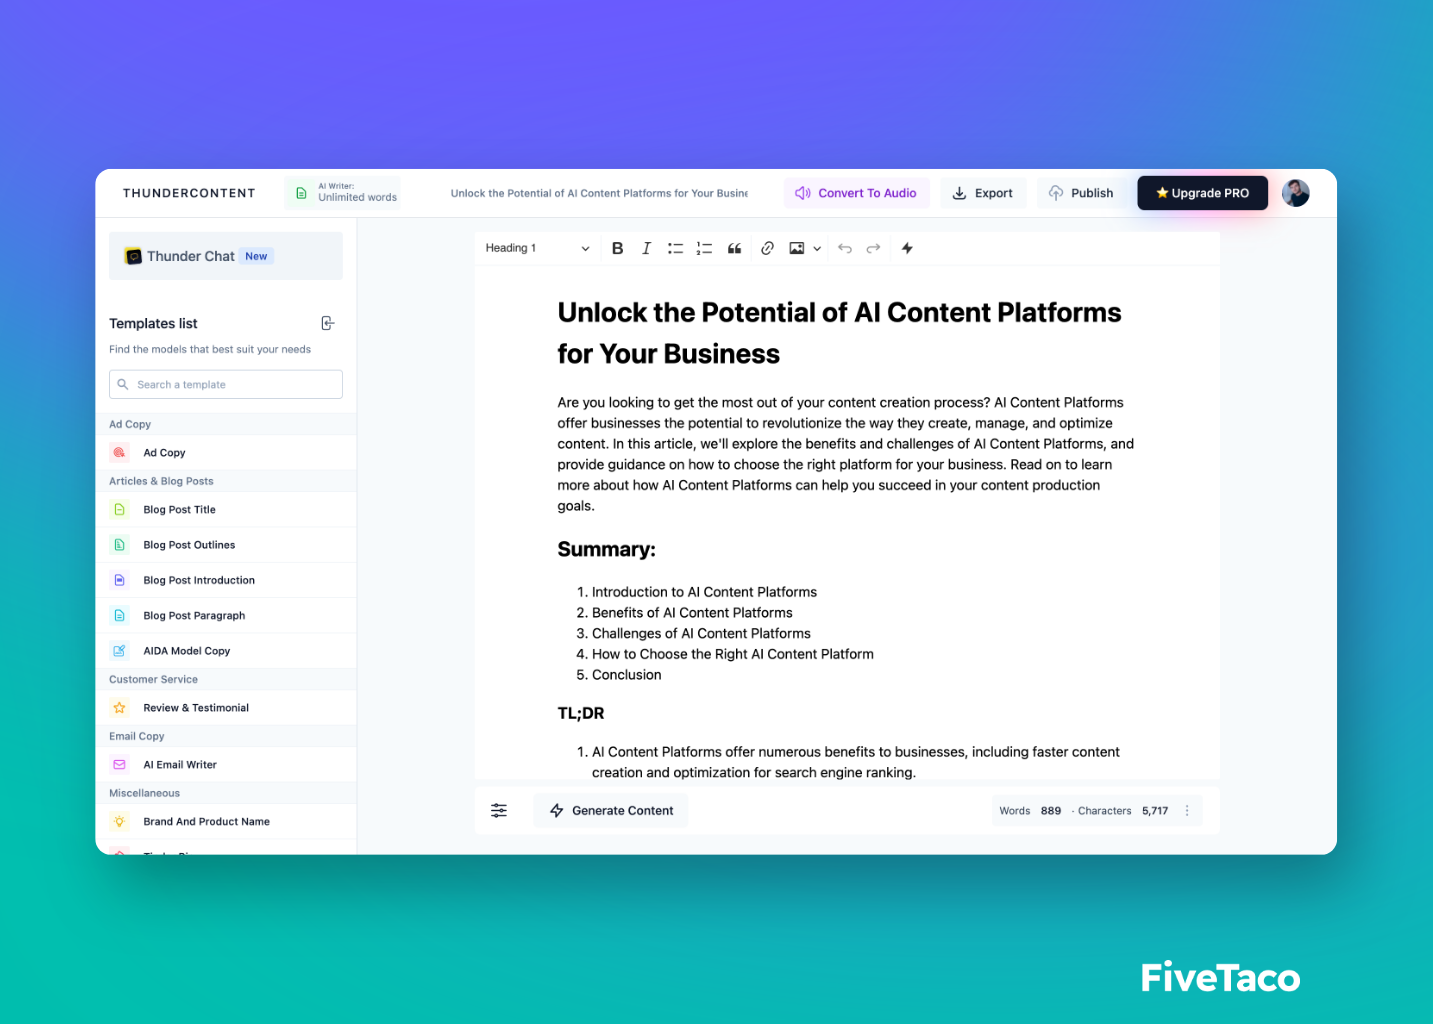Focus the Search a template field
Viewport: 1433px width, 1024px height.
226,384
